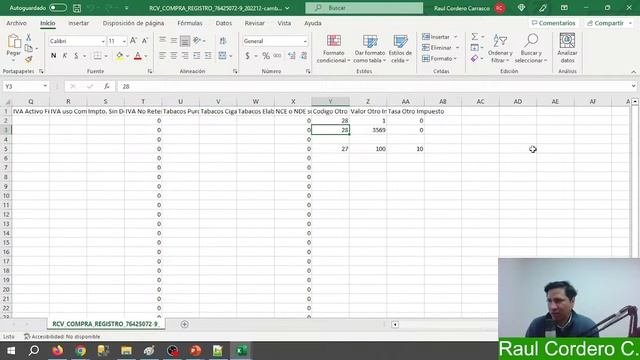Click the Windows Start button

(11, 351)
